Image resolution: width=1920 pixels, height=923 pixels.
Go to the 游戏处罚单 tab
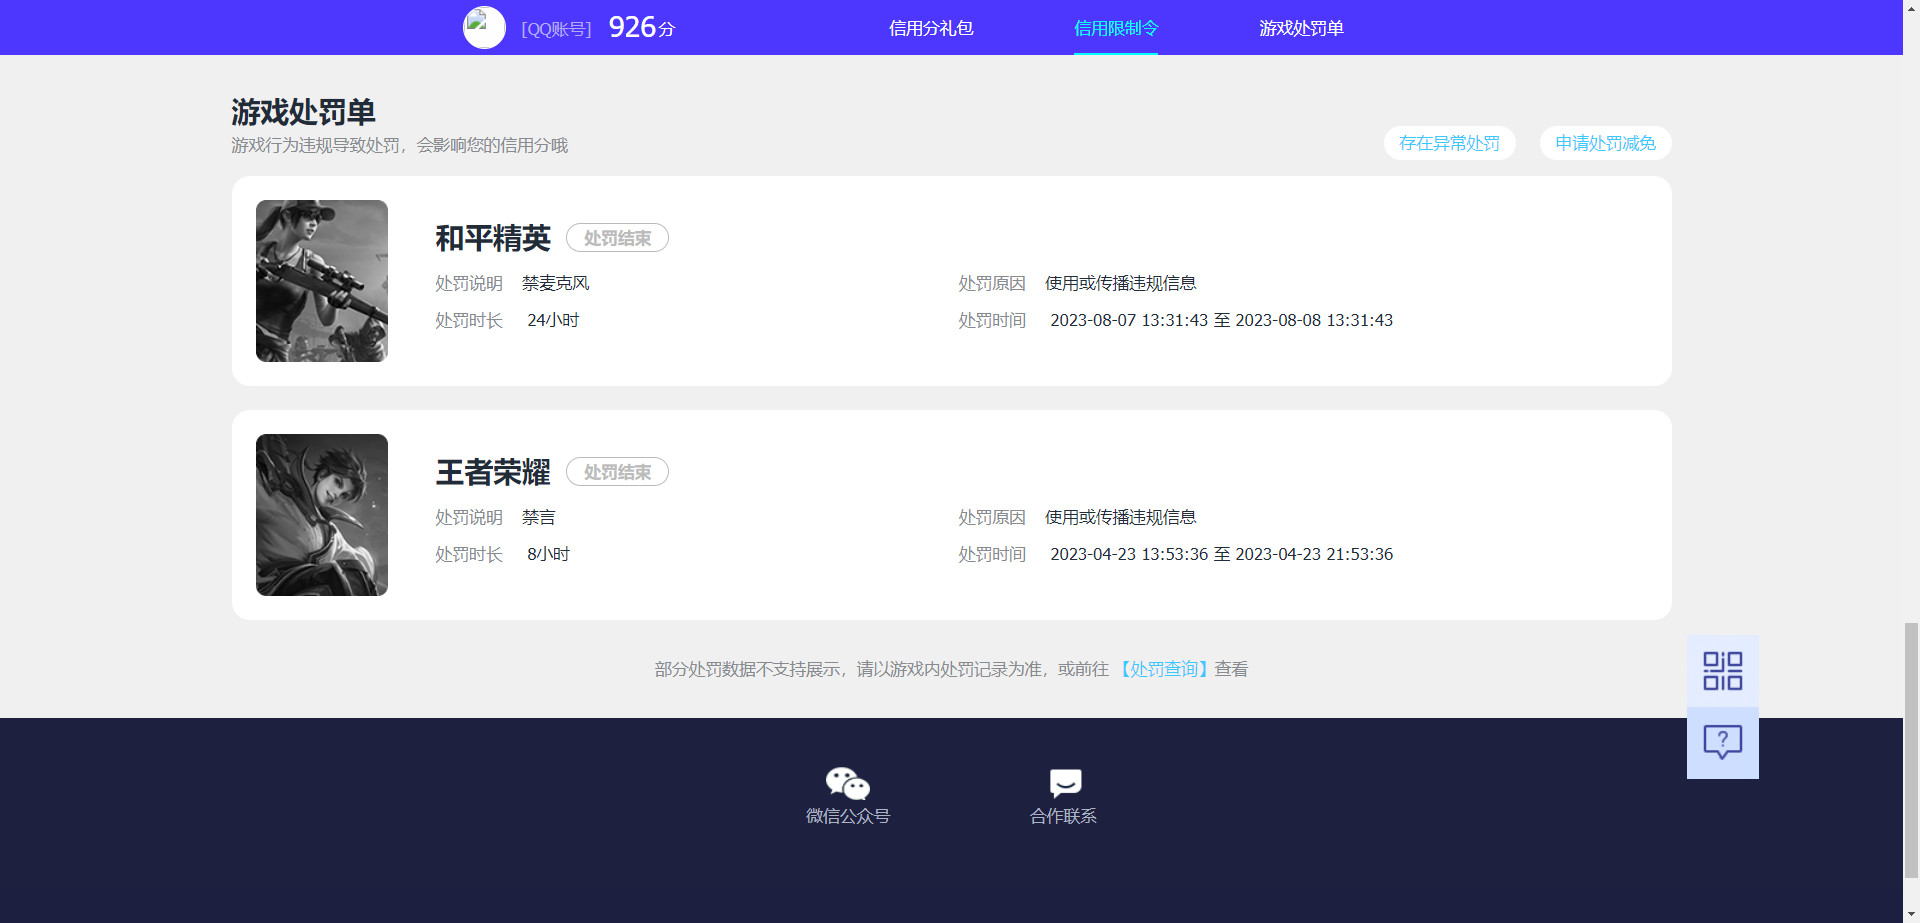(1301, 28)
